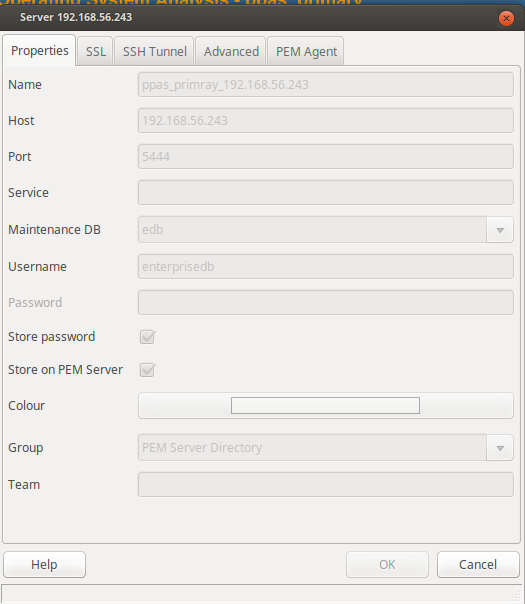Select the Port field showing 5444

point(325,156)
